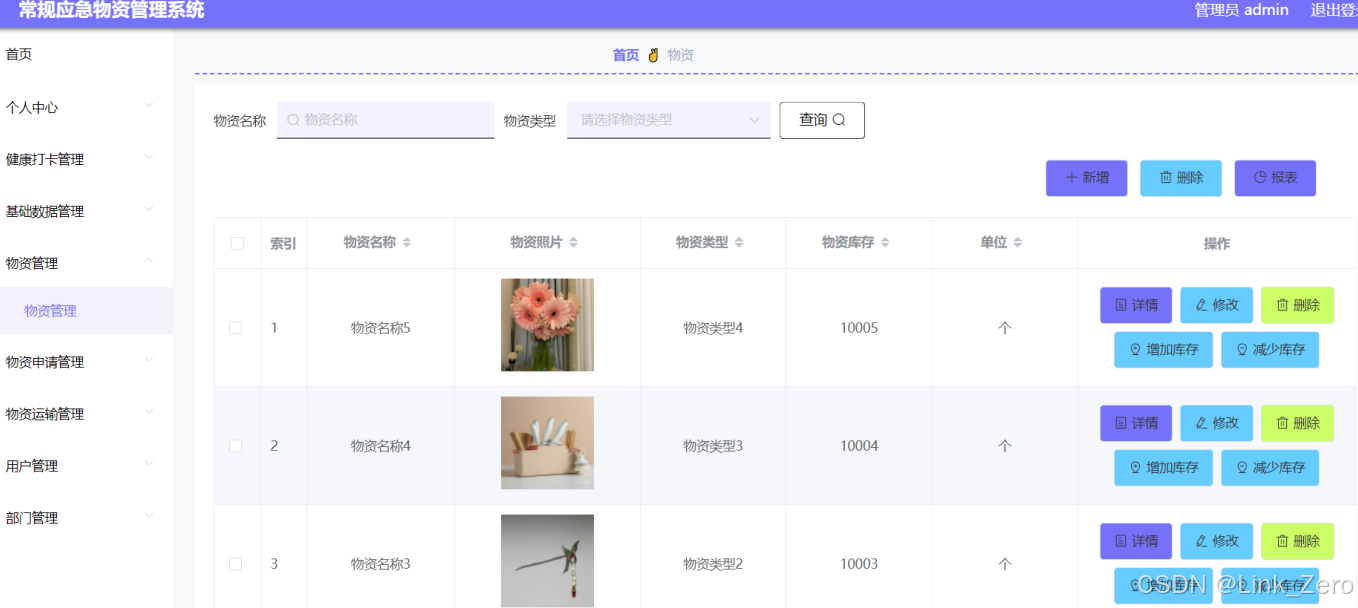Open the 请选择物资类型 dropdown
The width and height of the screenshot is (1358, 608).
click(x=668, y=120)
